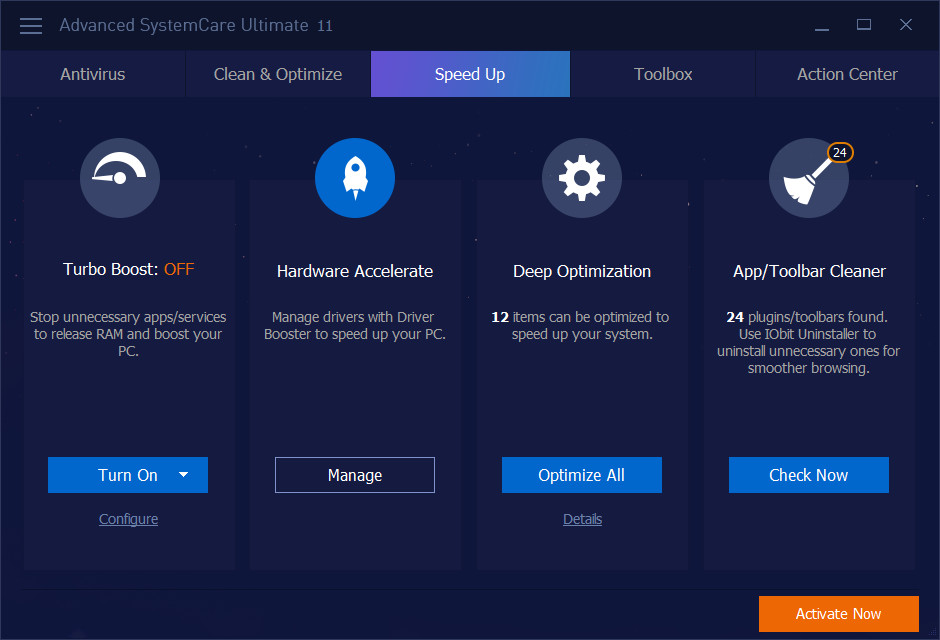Click the Turbo Boost: OFF heading
This screenshot has height=640, width=940.
128,269
